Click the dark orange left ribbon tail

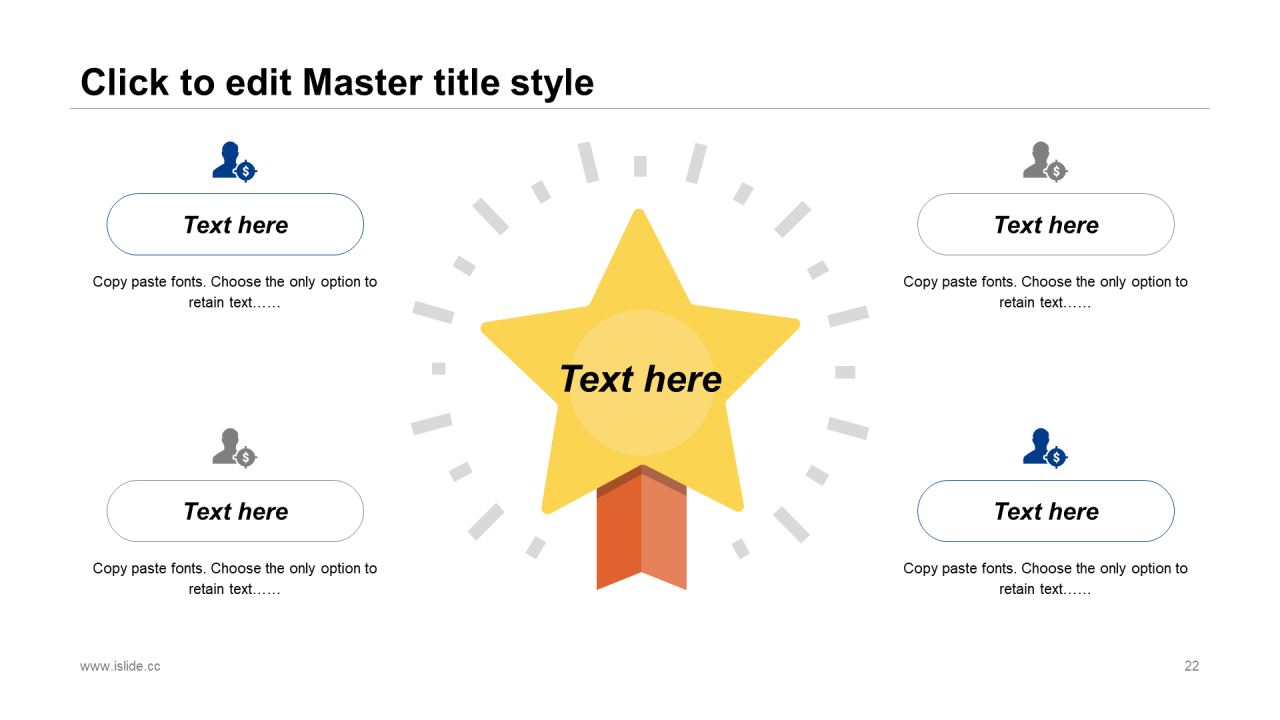tap(619, 535)
